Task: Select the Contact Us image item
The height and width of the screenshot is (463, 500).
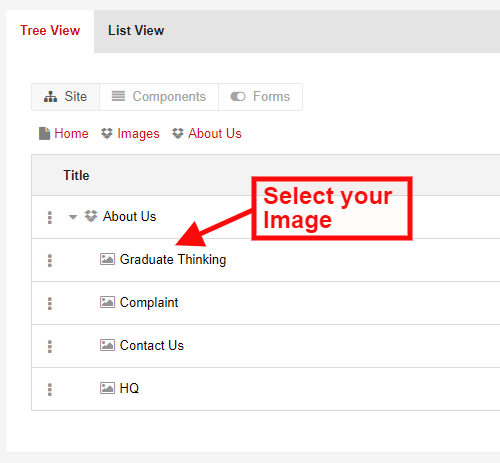Action: (x=152, y=345)
